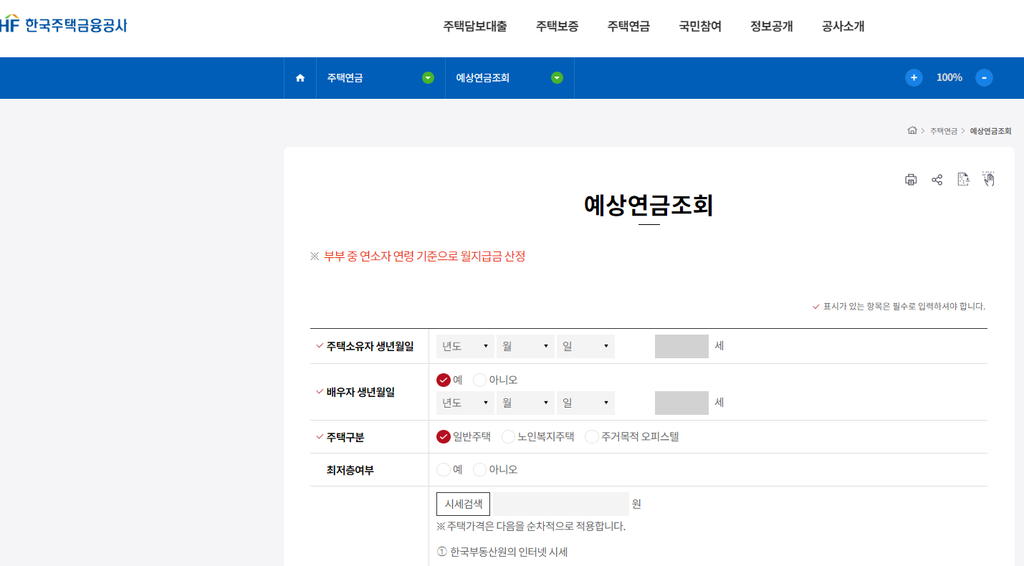Click the 주택구분 label
The width and height of the screenshot is (1024, 566).
click(345, 437)
